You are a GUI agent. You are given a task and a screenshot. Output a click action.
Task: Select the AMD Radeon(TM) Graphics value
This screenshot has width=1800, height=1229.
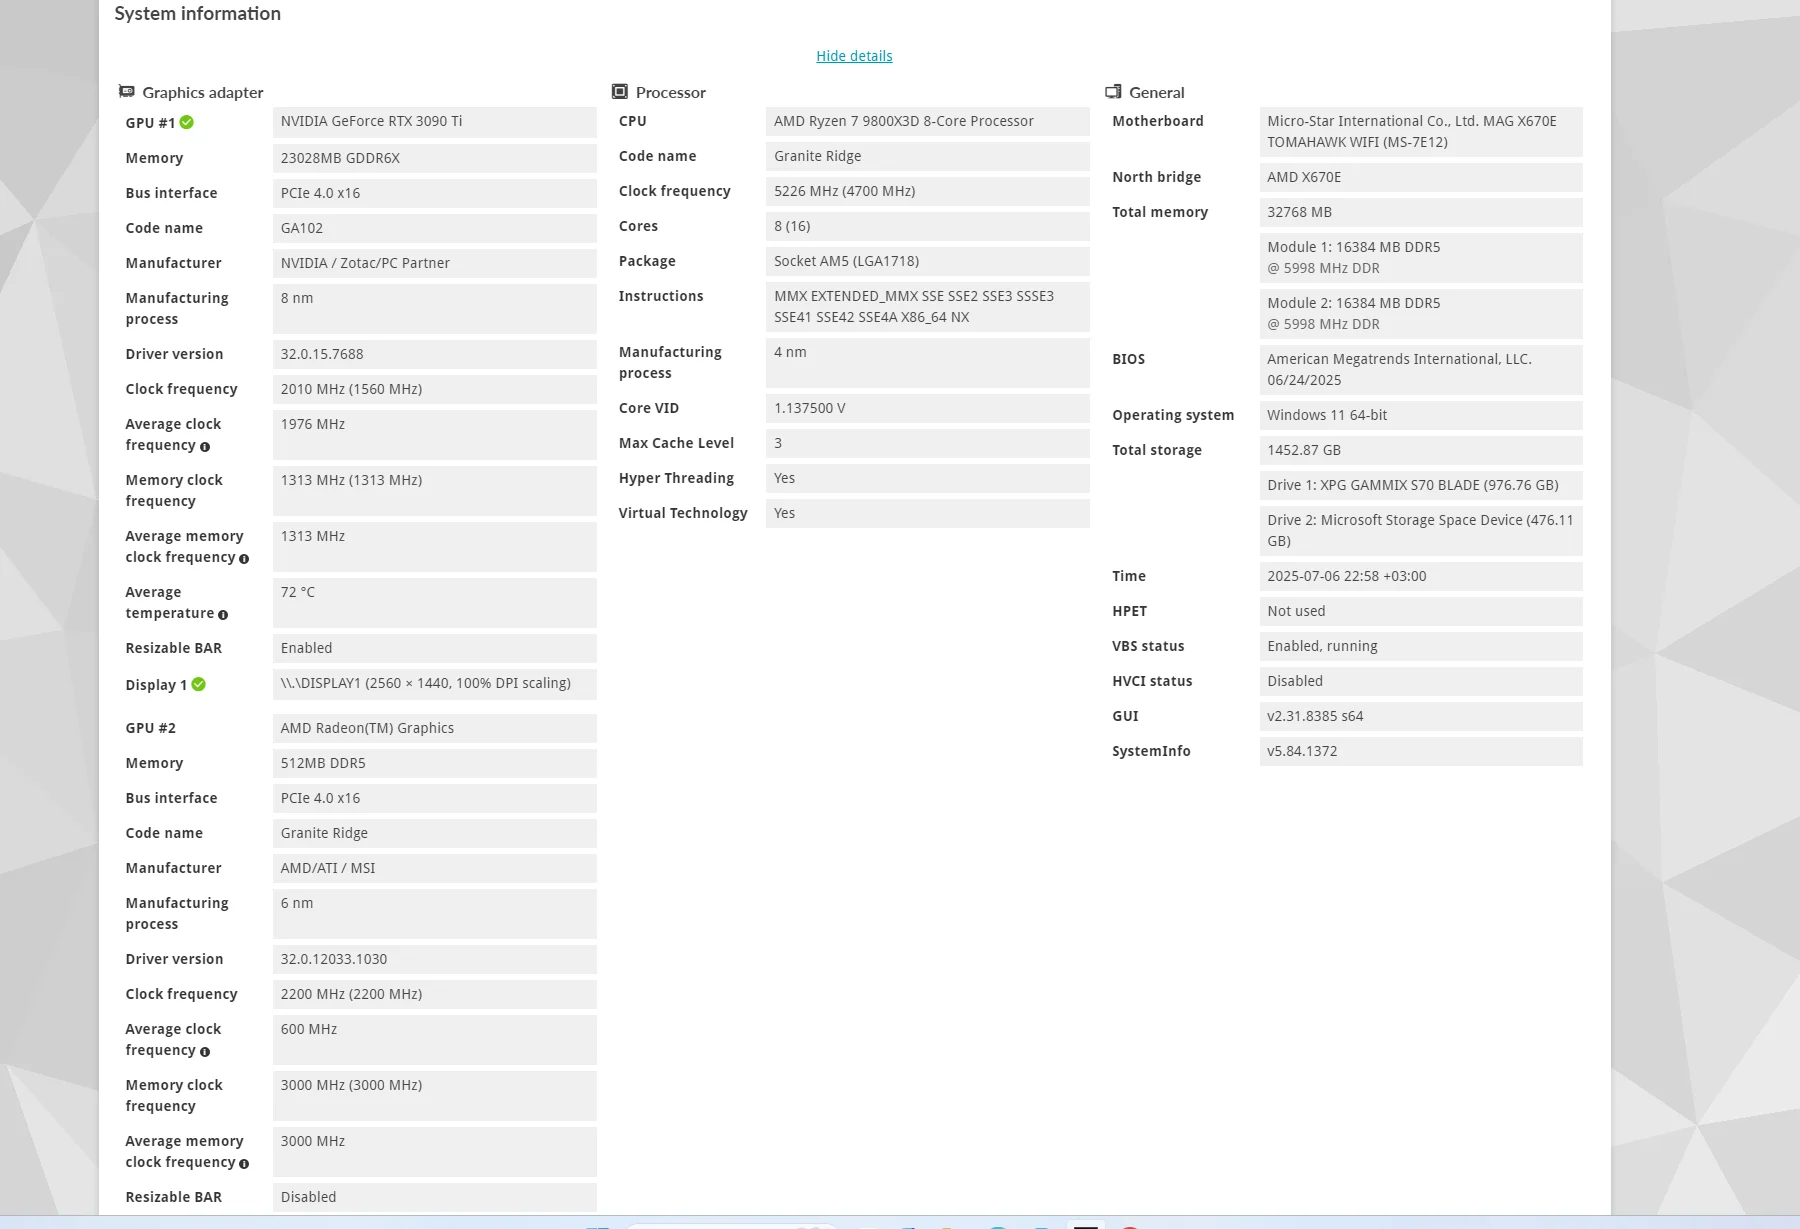click(435, 728)
